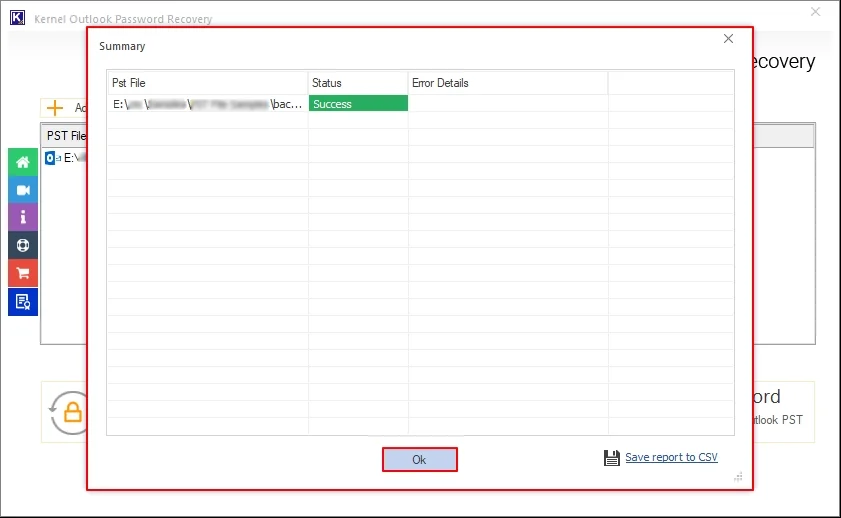
Task: Click the Status column header
Action: (358, 83)
